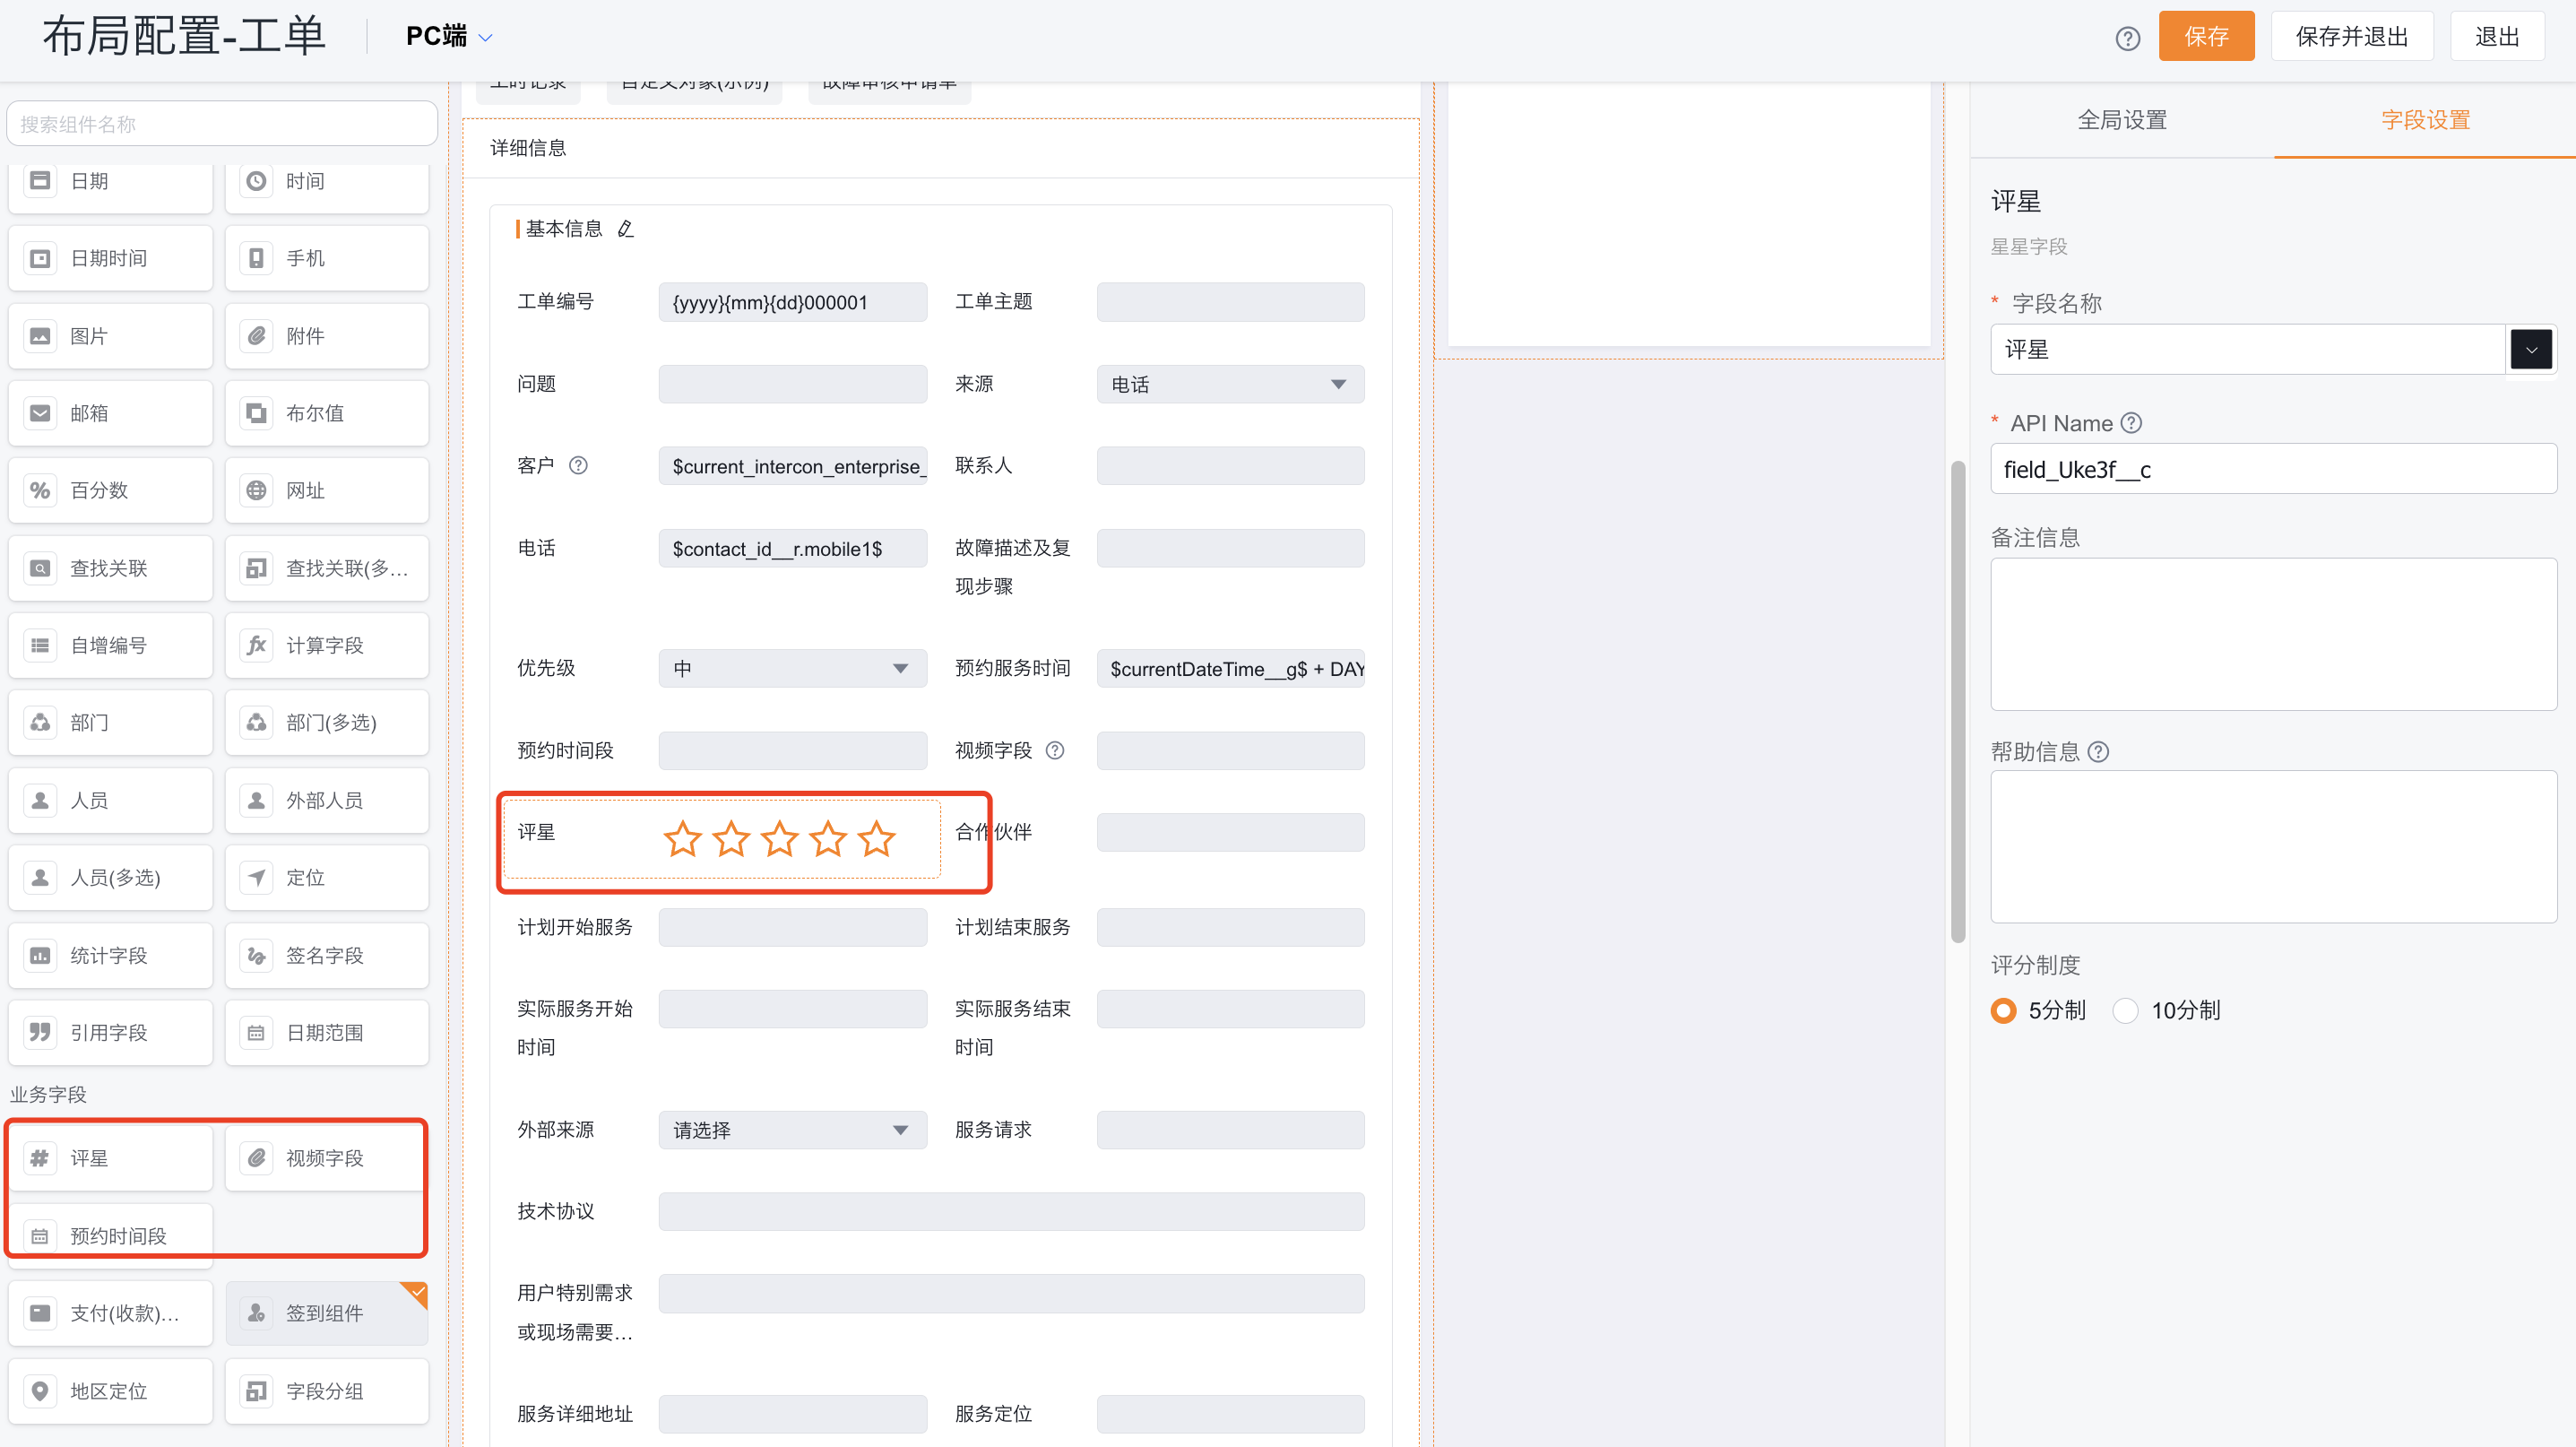This screenshot has height=1447, width=2576.
Task: Click the 工单主题 input field
Action: pyautogui.click(x=1230, y=302)
